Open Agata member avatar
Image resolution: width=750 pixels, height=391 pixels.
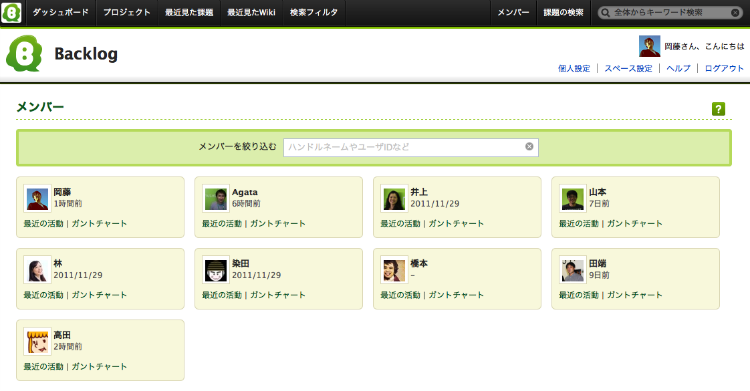(x=216, y=199)
